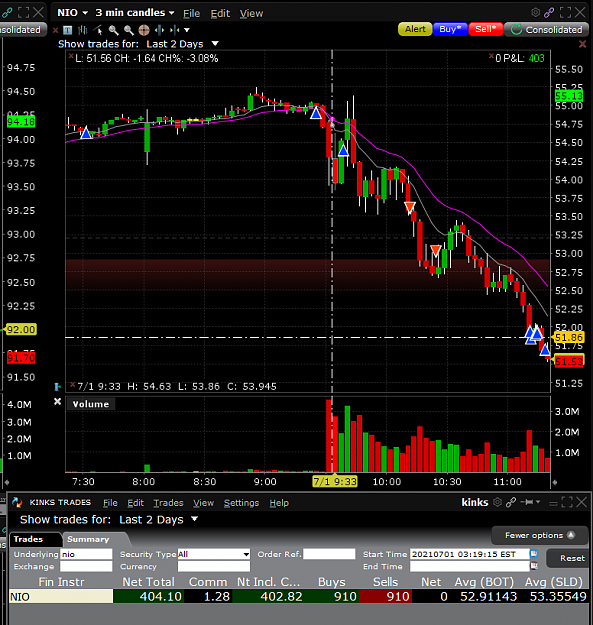The height and width of the screenshot is (625, 593).
Task: Collapse filters with Fewer options
Action: 540,535
